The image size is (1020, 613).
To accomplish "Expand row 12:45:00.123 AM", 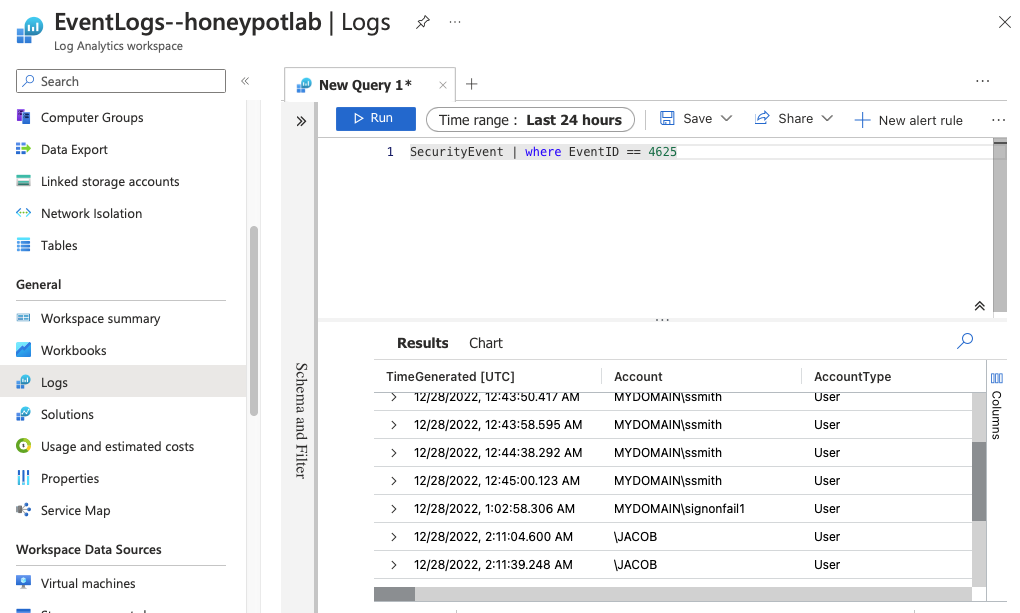I will click(394, 480).
